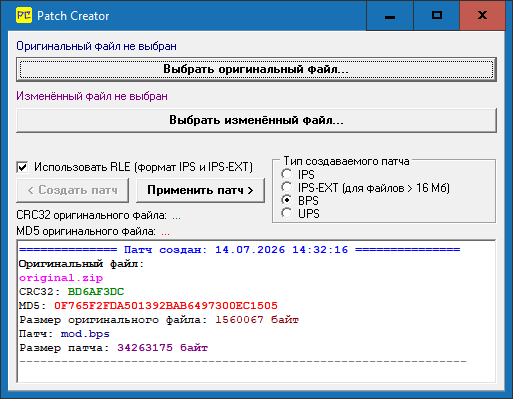513x399 pixels.
Task: Click '34263175 байт' patch size
Action: tap(162, 348)
